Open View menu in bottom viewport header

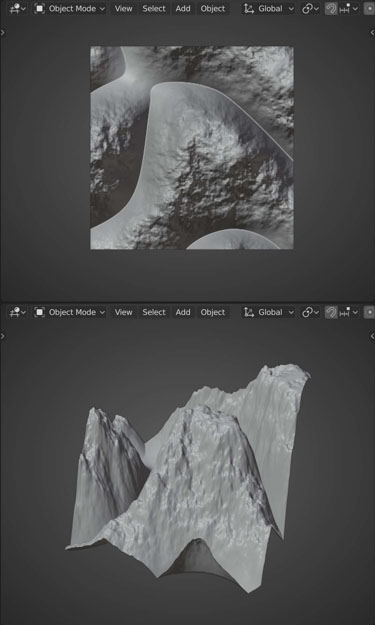point(124,312)
